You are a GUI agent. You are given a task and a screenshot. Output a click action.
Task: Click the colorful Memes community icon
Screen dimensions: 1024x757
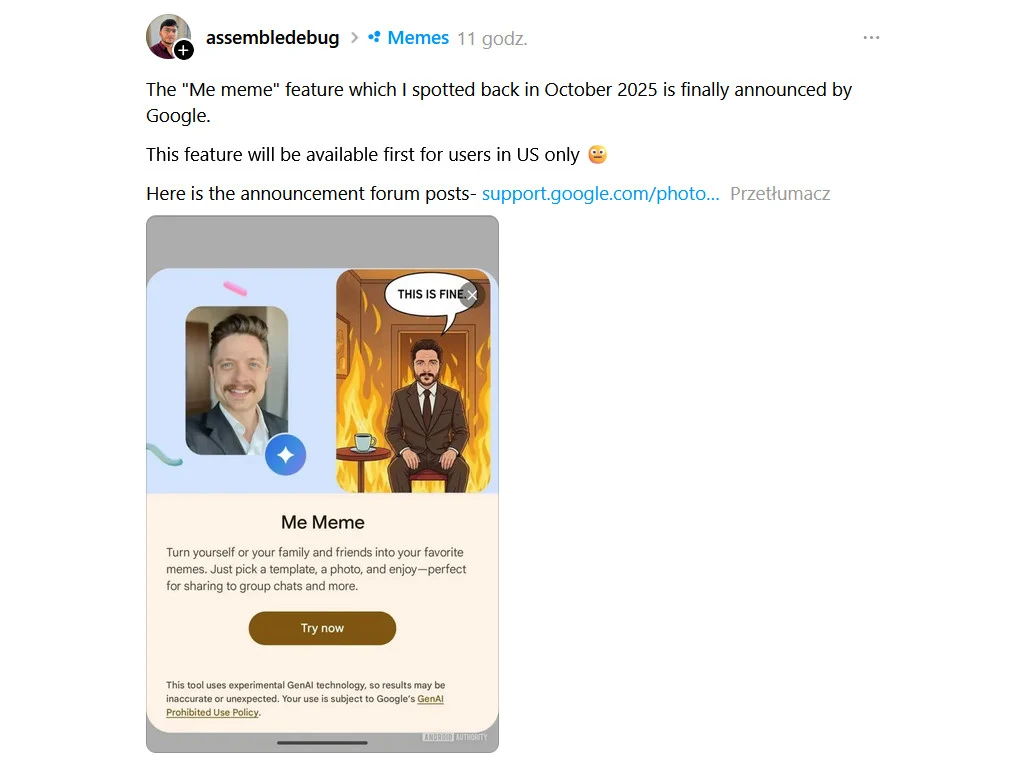click(x=373, y=37)
